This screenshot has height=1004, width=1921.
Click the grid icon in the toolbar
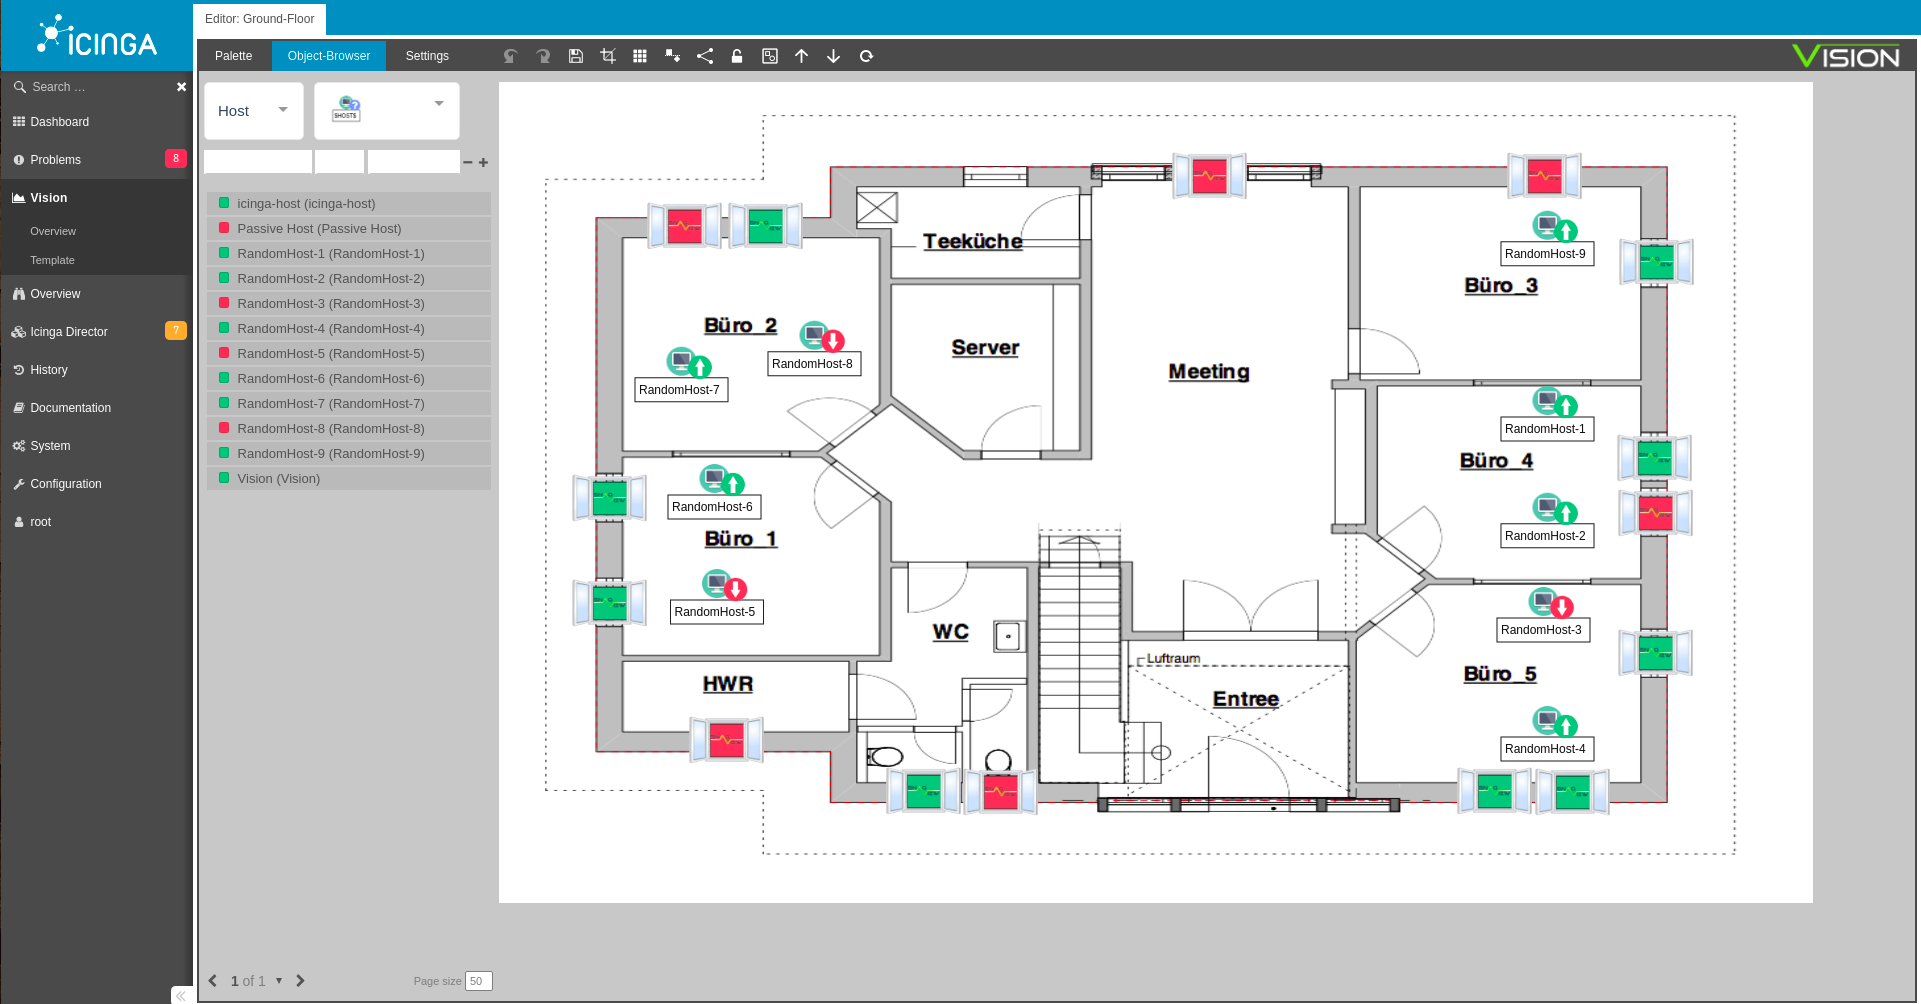tap(640, 56)
